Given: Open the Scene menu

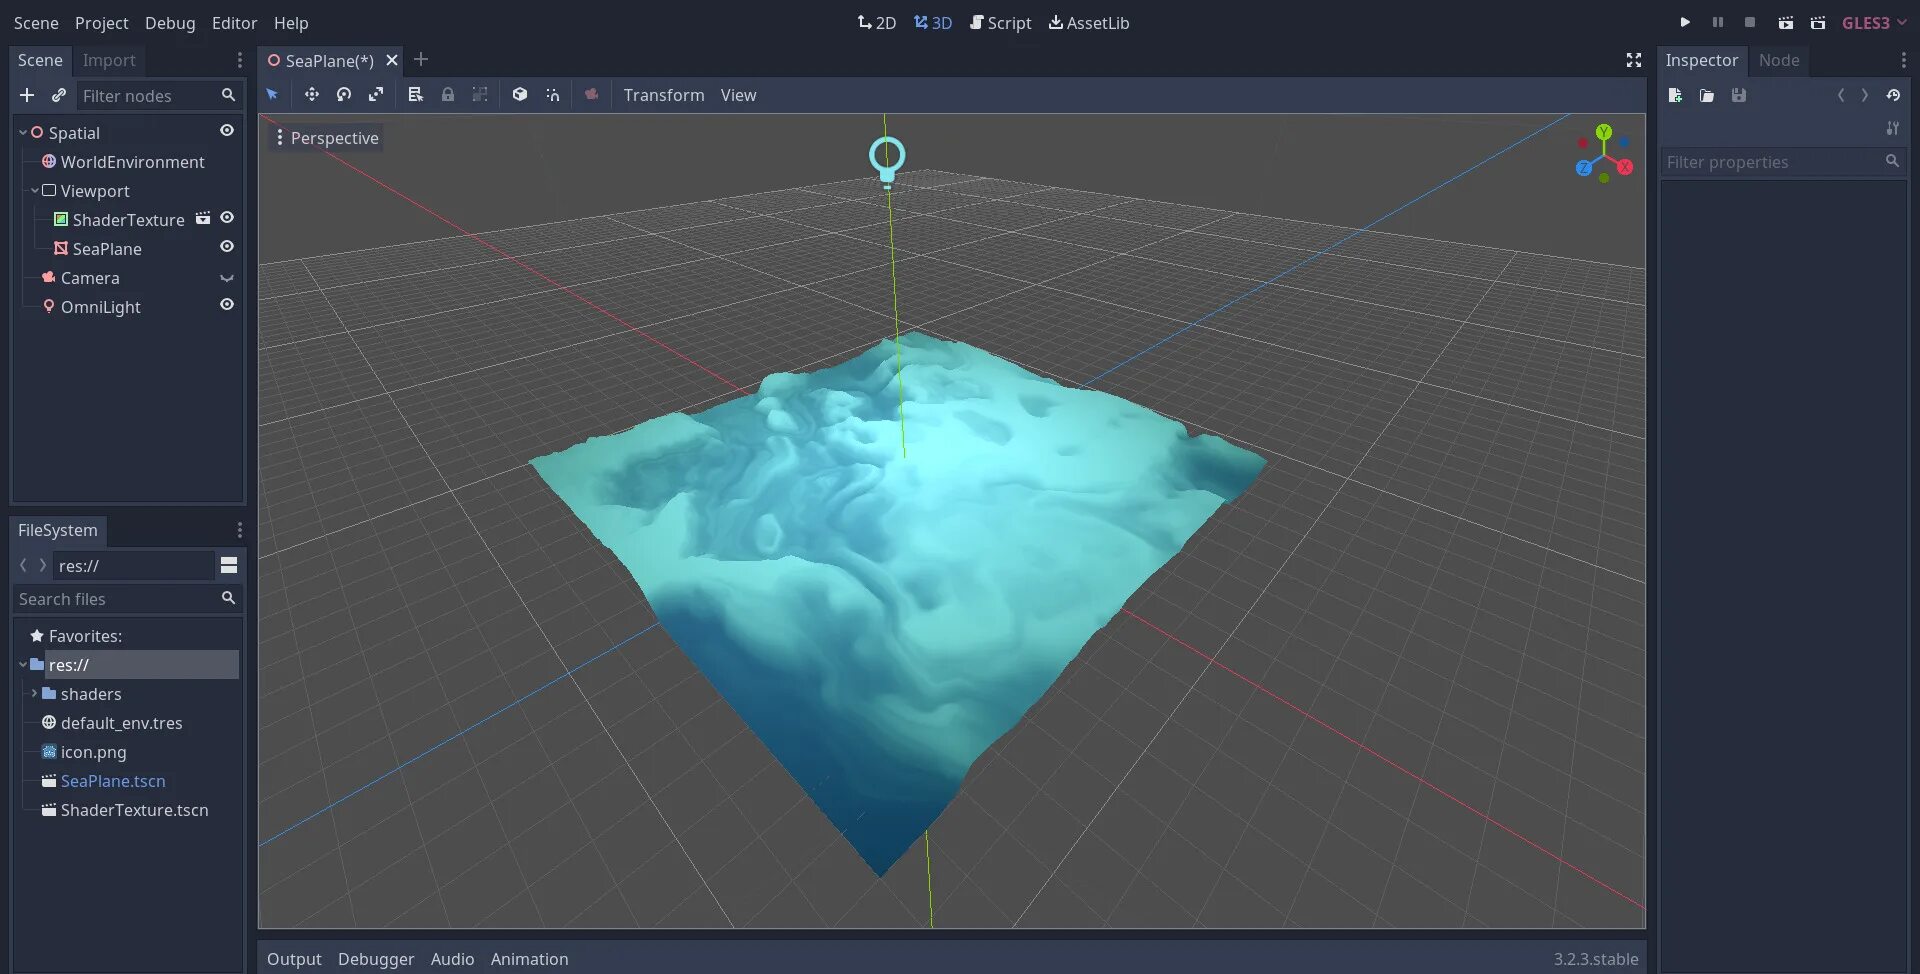Looking at the screenshot, I should point(36,23).
